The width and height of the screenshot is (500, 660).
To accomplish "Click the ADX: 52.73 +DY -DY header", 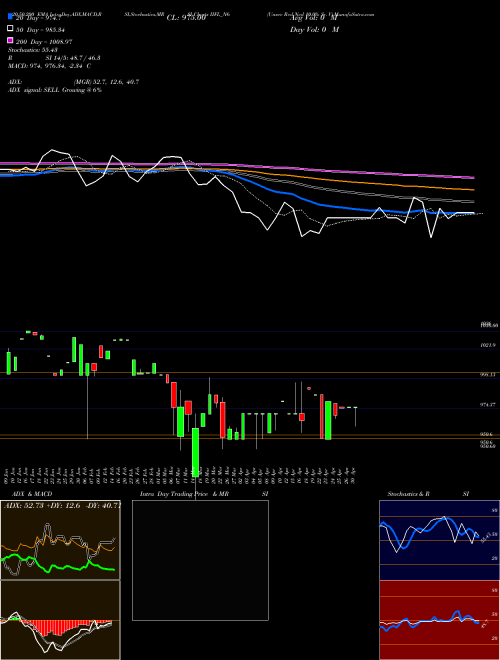I will pos(62,506).
